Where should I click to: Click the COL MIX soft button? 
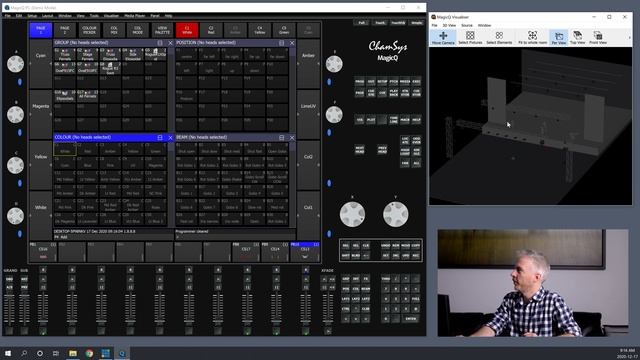(x=114, y=30)
